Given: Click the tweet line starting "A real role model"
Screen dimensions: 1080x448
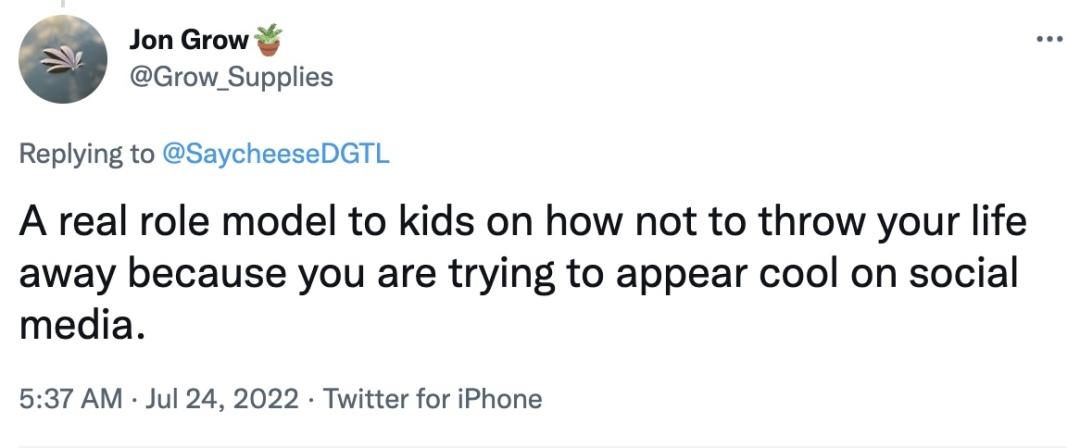Looking at the screenshot, I should (523, 223).
